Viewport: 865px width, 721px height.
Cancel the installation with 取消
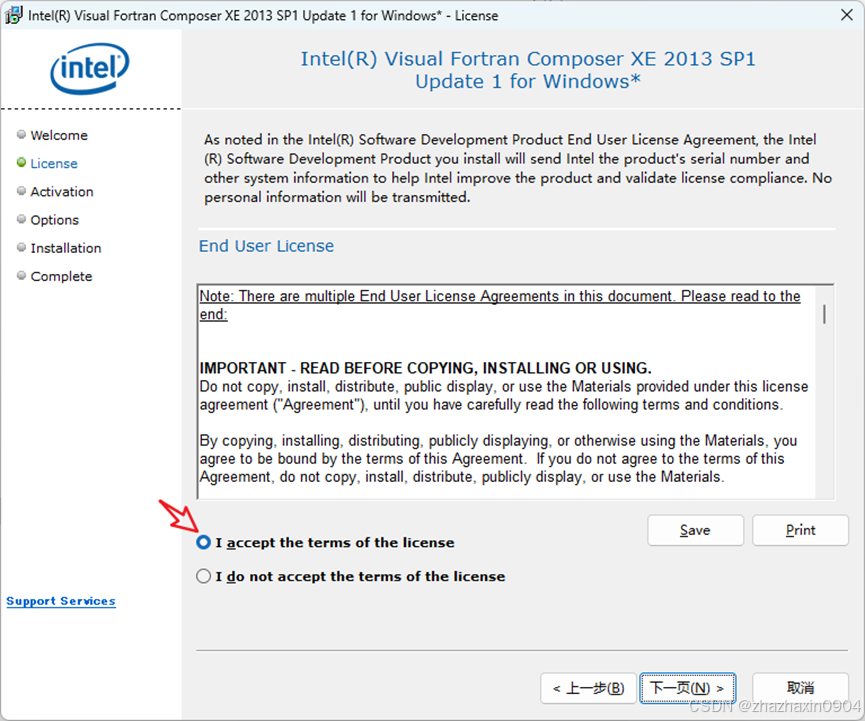tap(800, 688)
